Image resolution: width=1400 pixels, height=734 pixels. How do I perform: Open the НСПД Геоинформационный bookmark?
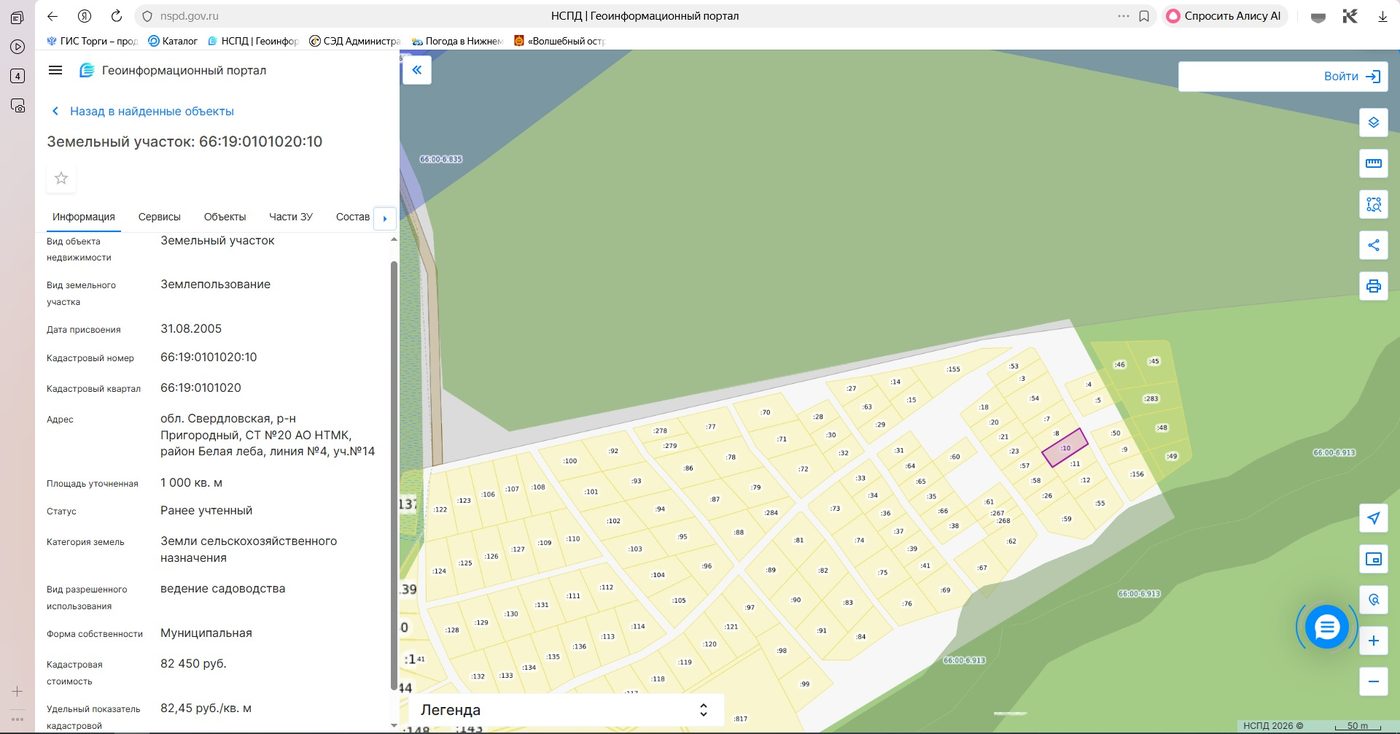[252, 41]
